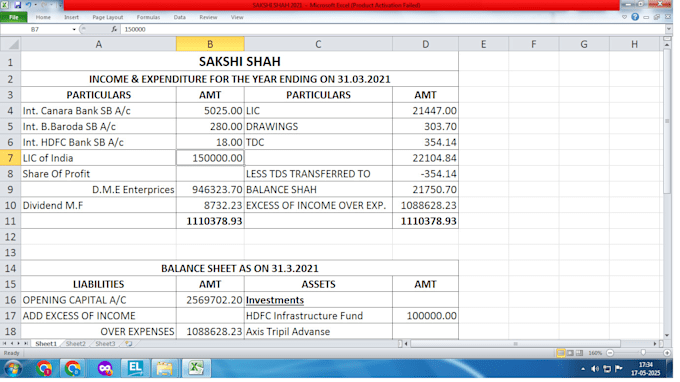Switch to Sheet2 tab
Viewport: 680px width, 382px height.
75,344
